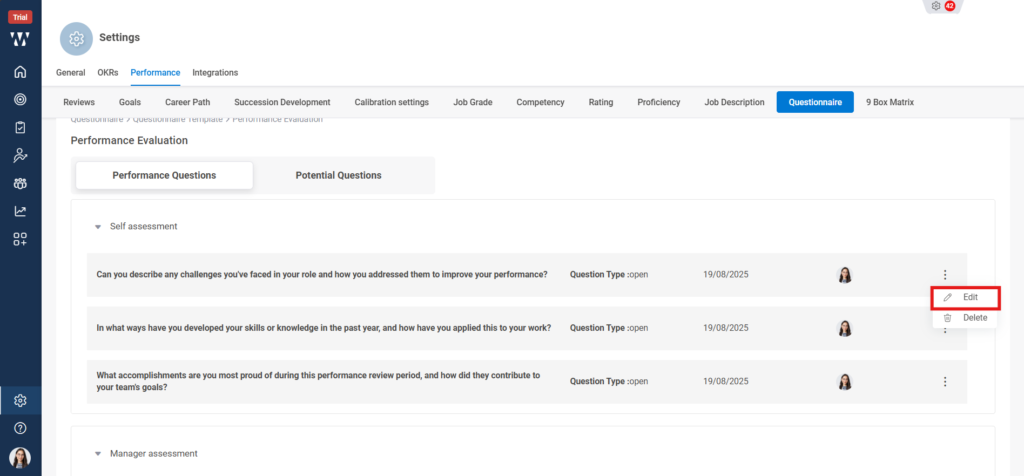1024x476 pixels.
Task: Open the question mark help icon
Action: (20, 428)
